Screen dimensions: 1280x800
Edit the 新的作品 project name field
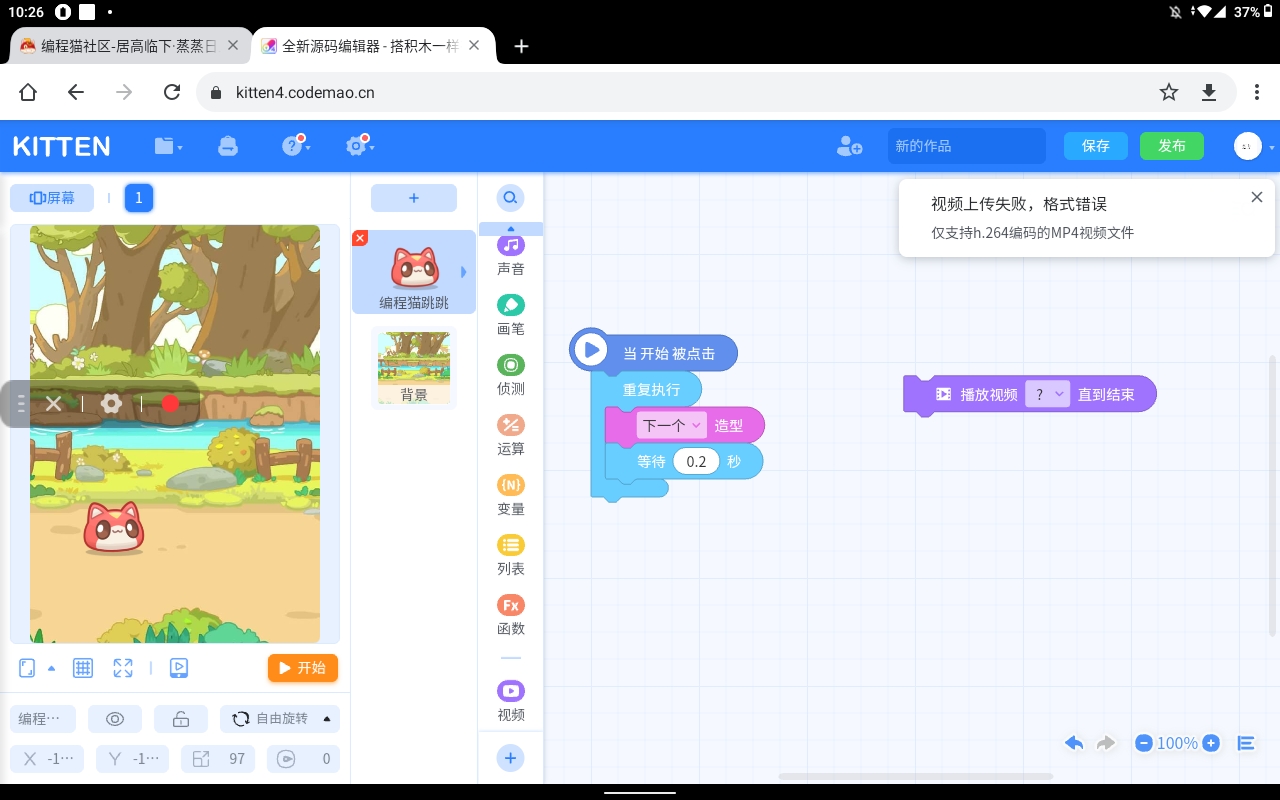coord(967,146)
